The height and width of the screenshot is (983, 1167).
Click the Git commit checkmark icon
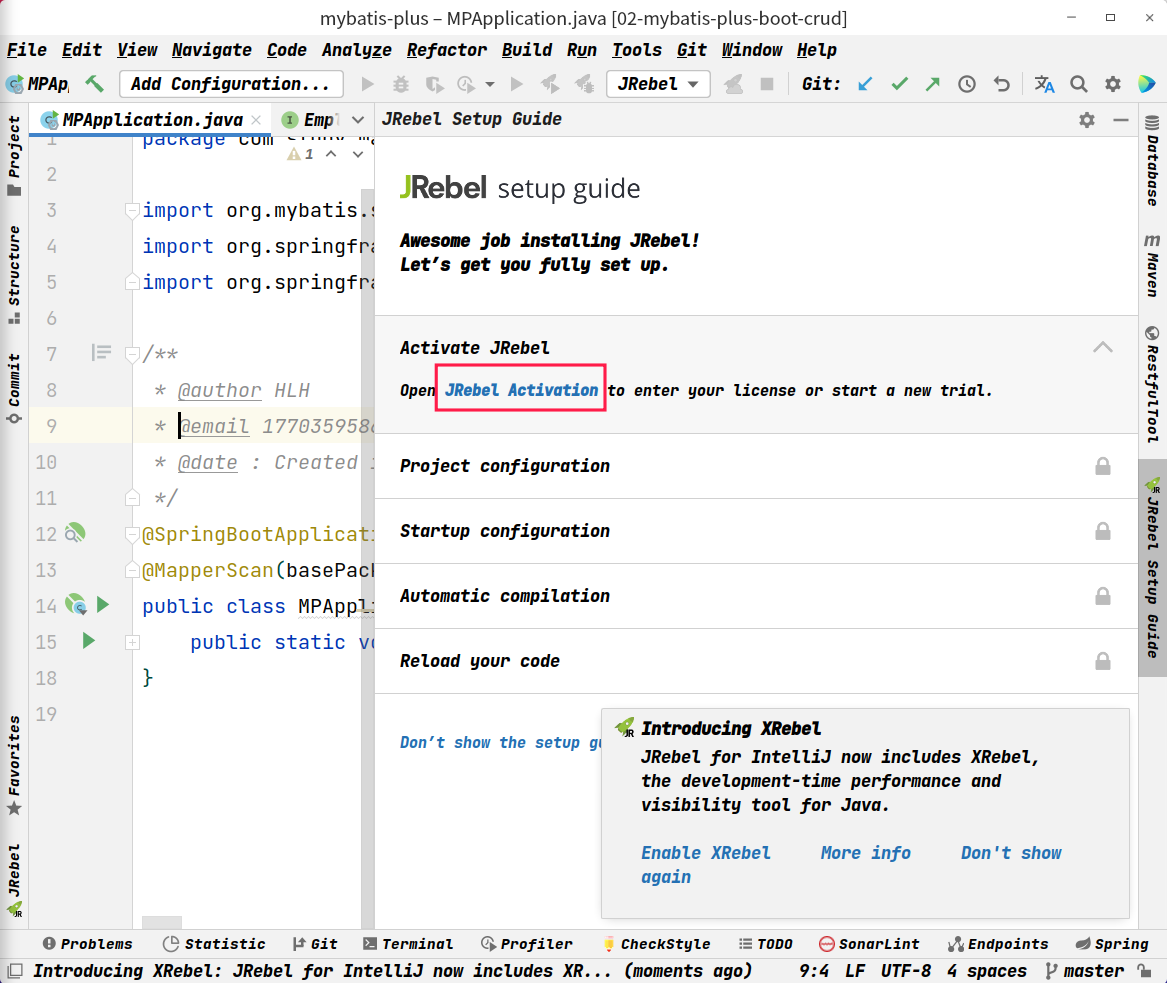point(899,84)
